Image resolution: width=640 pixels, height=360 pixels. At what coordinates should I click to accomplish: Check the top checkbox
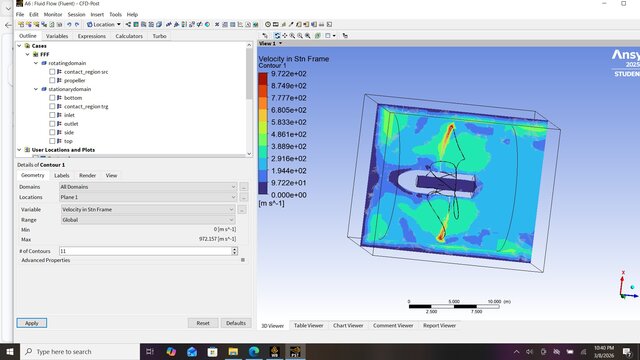[52, 141]
